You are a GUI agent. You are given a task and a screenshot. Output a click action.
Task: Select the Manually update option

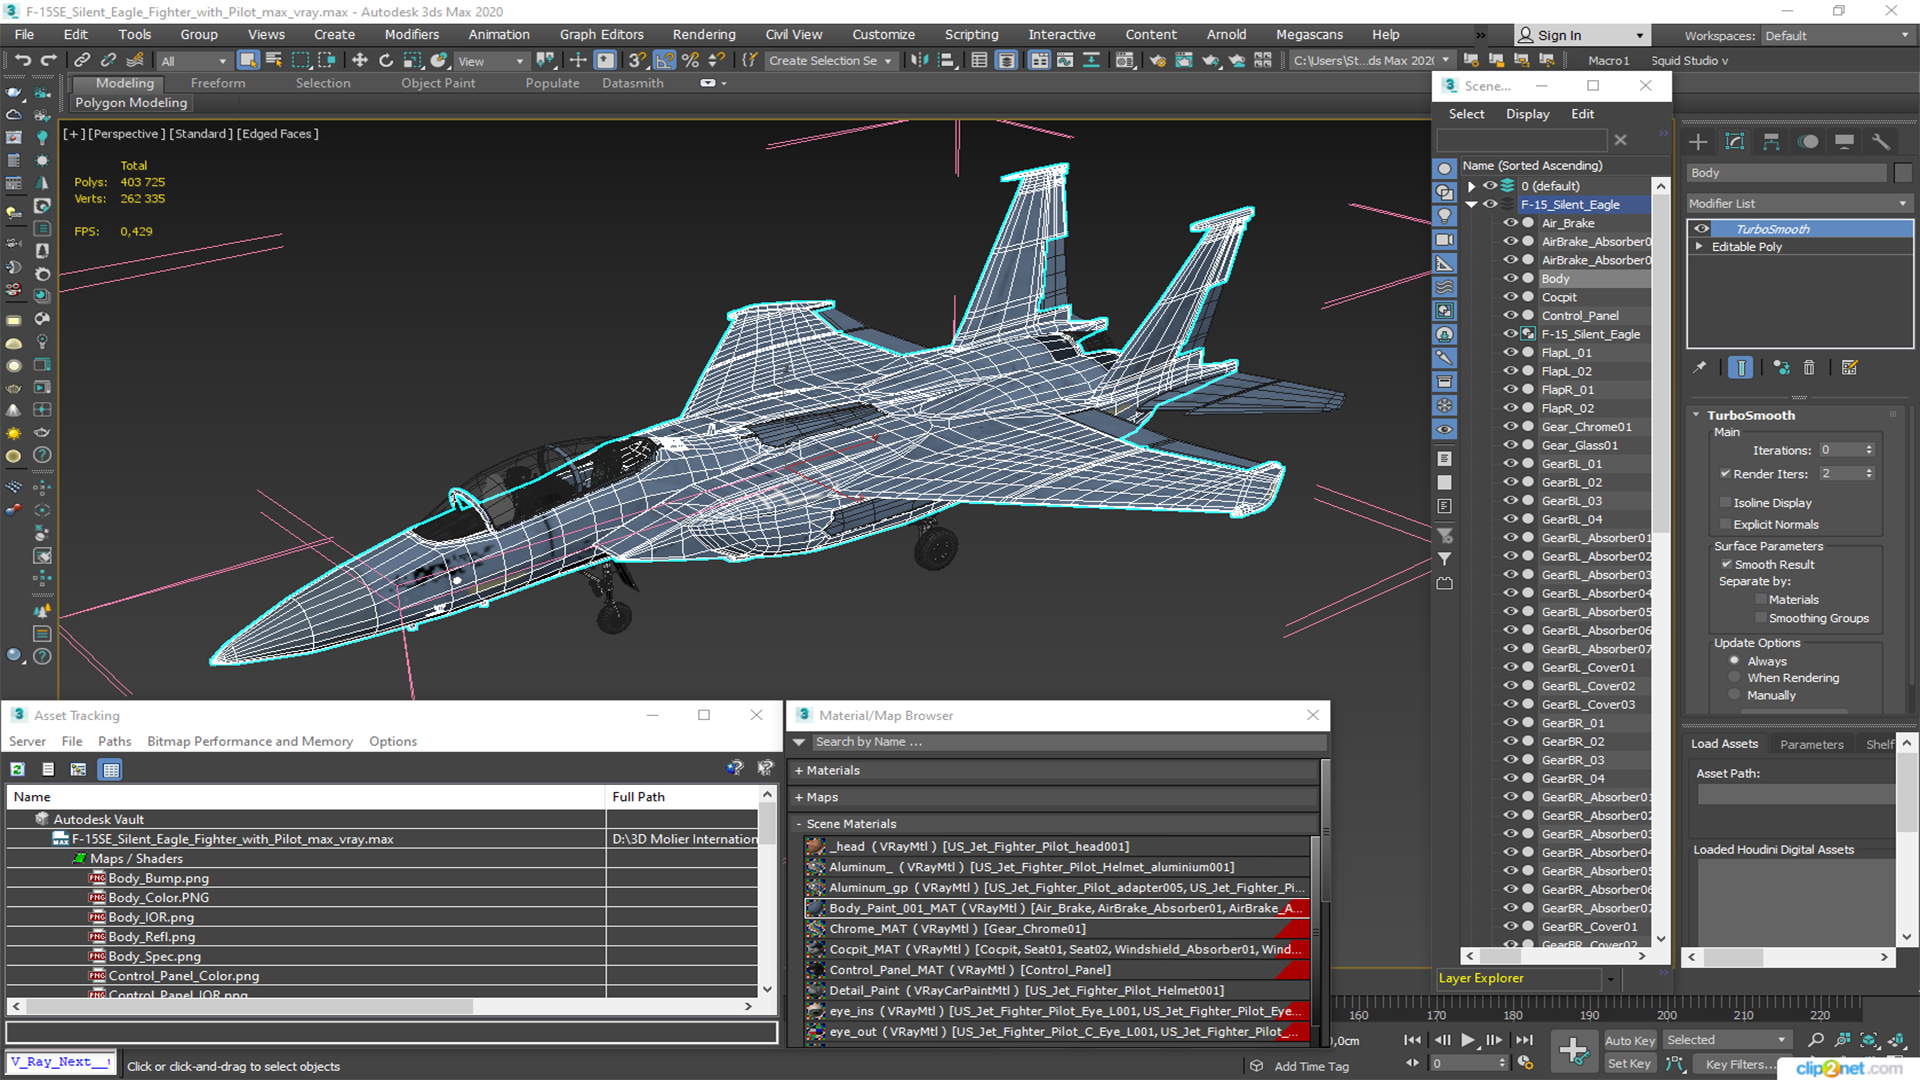1734,696
